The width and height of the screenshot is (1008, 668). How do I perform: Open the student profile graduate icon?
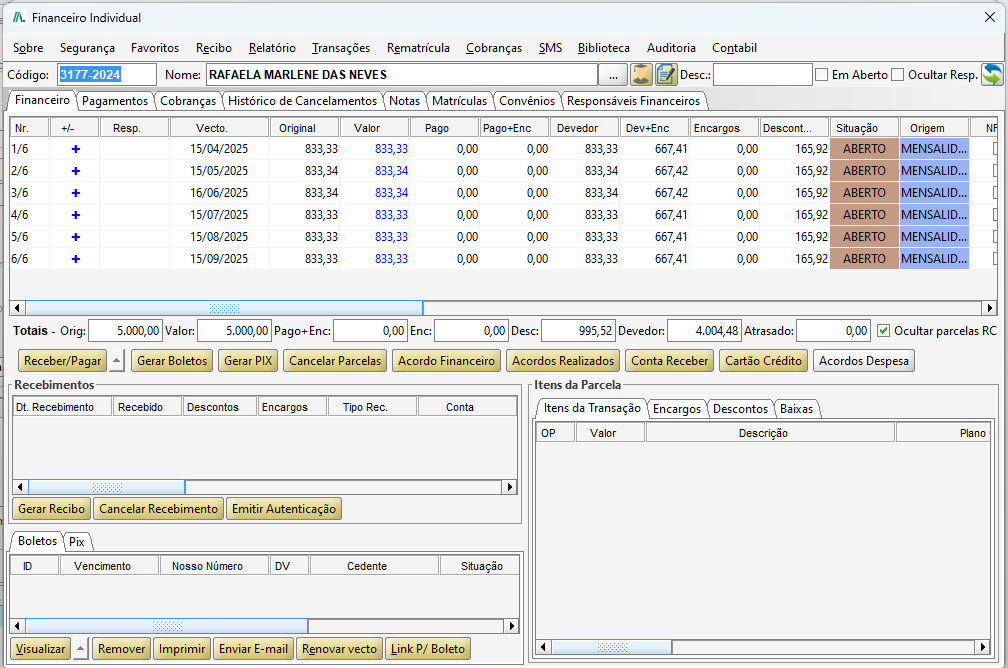(641, 75)
